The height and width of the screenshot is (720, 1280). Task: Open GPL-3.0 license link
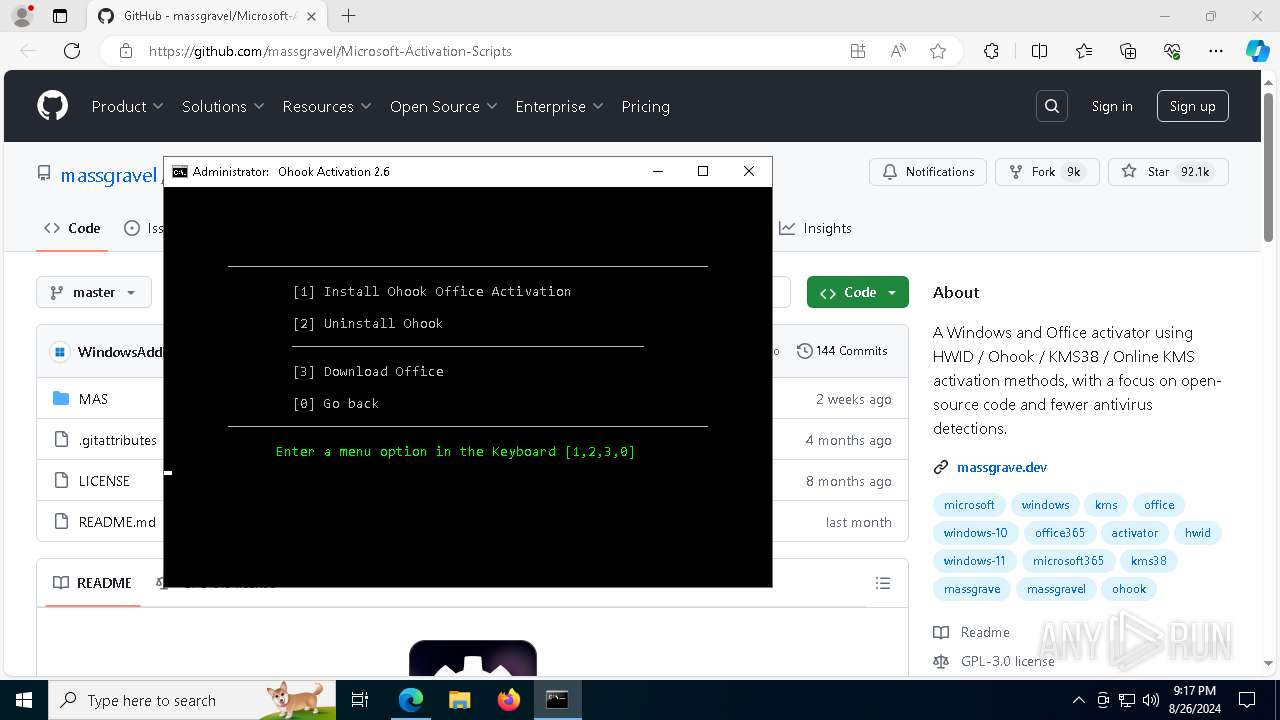click(1007, 661)
